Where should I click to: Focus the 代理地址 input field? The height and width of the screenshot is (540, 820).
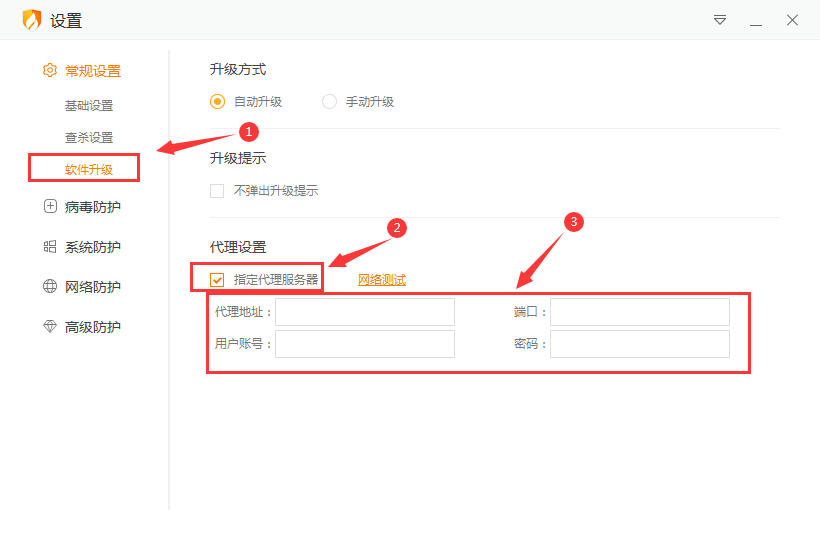[365, 312]
